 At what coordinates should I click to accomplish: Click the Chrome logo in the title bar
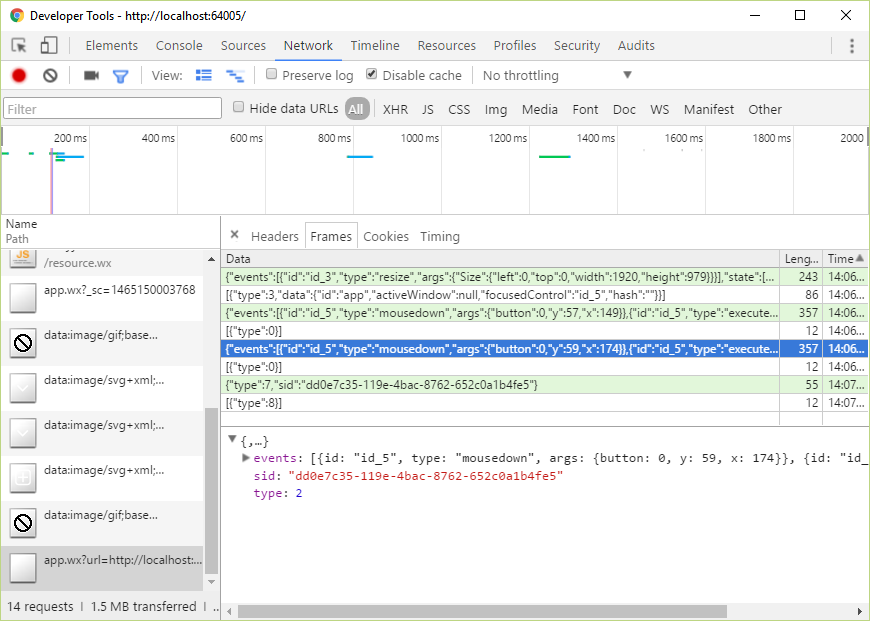click(17, 16)
